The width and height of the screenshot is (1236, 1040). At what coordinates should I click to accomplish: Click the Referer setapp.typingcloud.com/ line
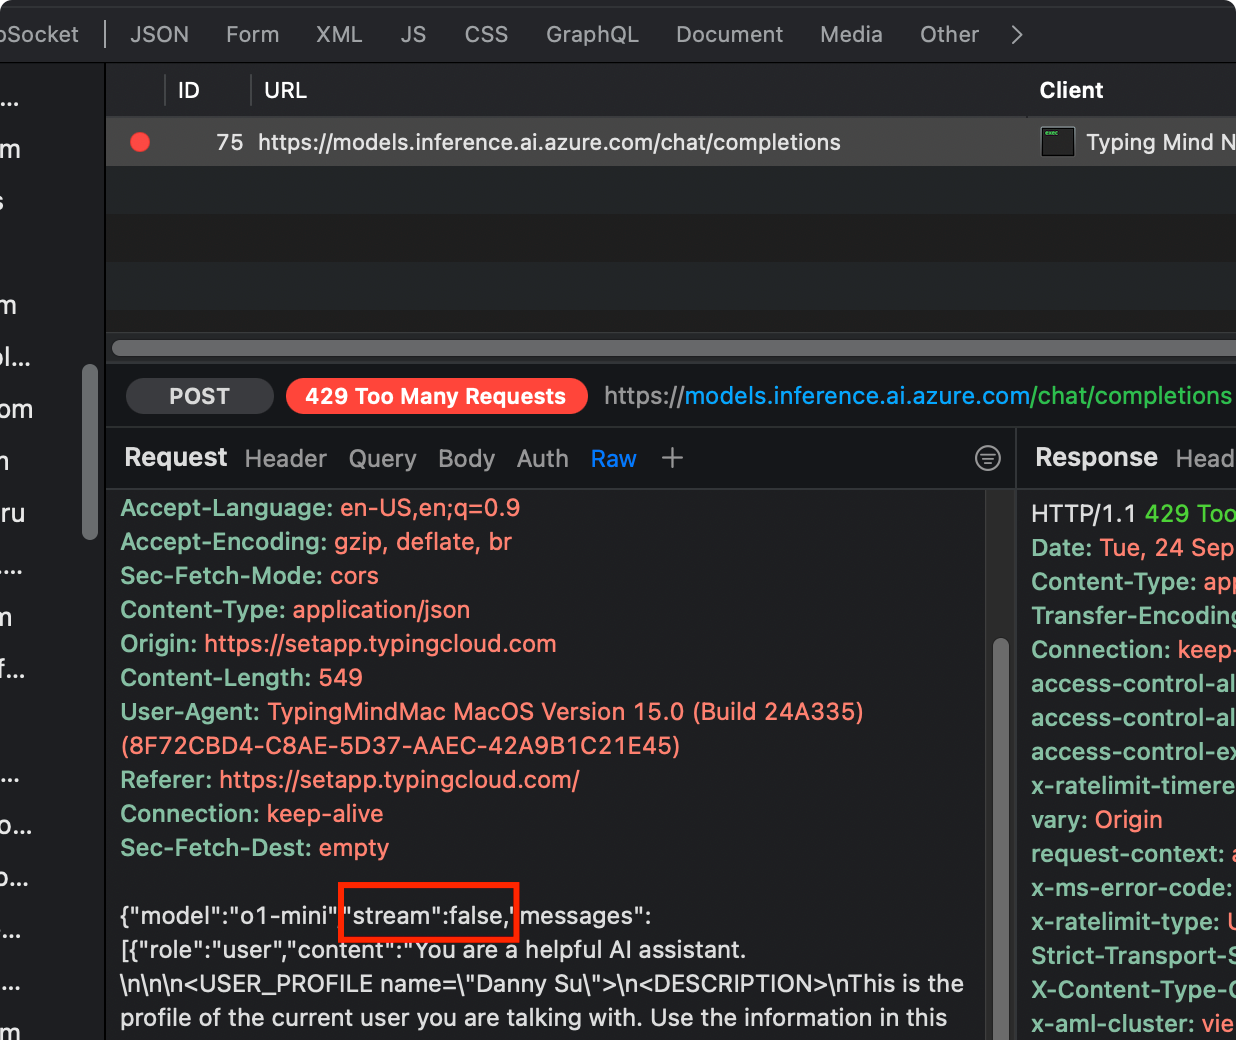point(350,780)
